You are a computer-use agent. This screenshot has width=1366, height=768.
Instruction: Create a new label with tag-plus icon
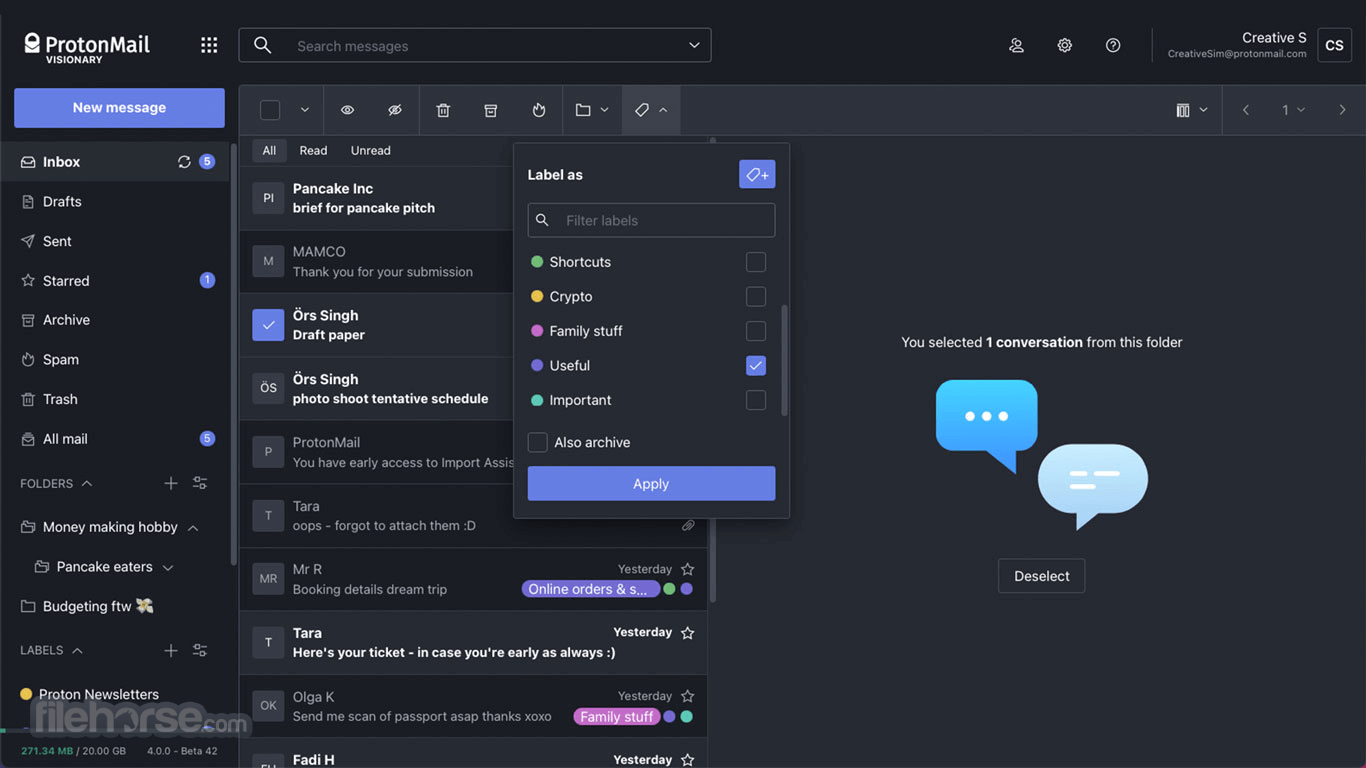[x=757, y=174]
